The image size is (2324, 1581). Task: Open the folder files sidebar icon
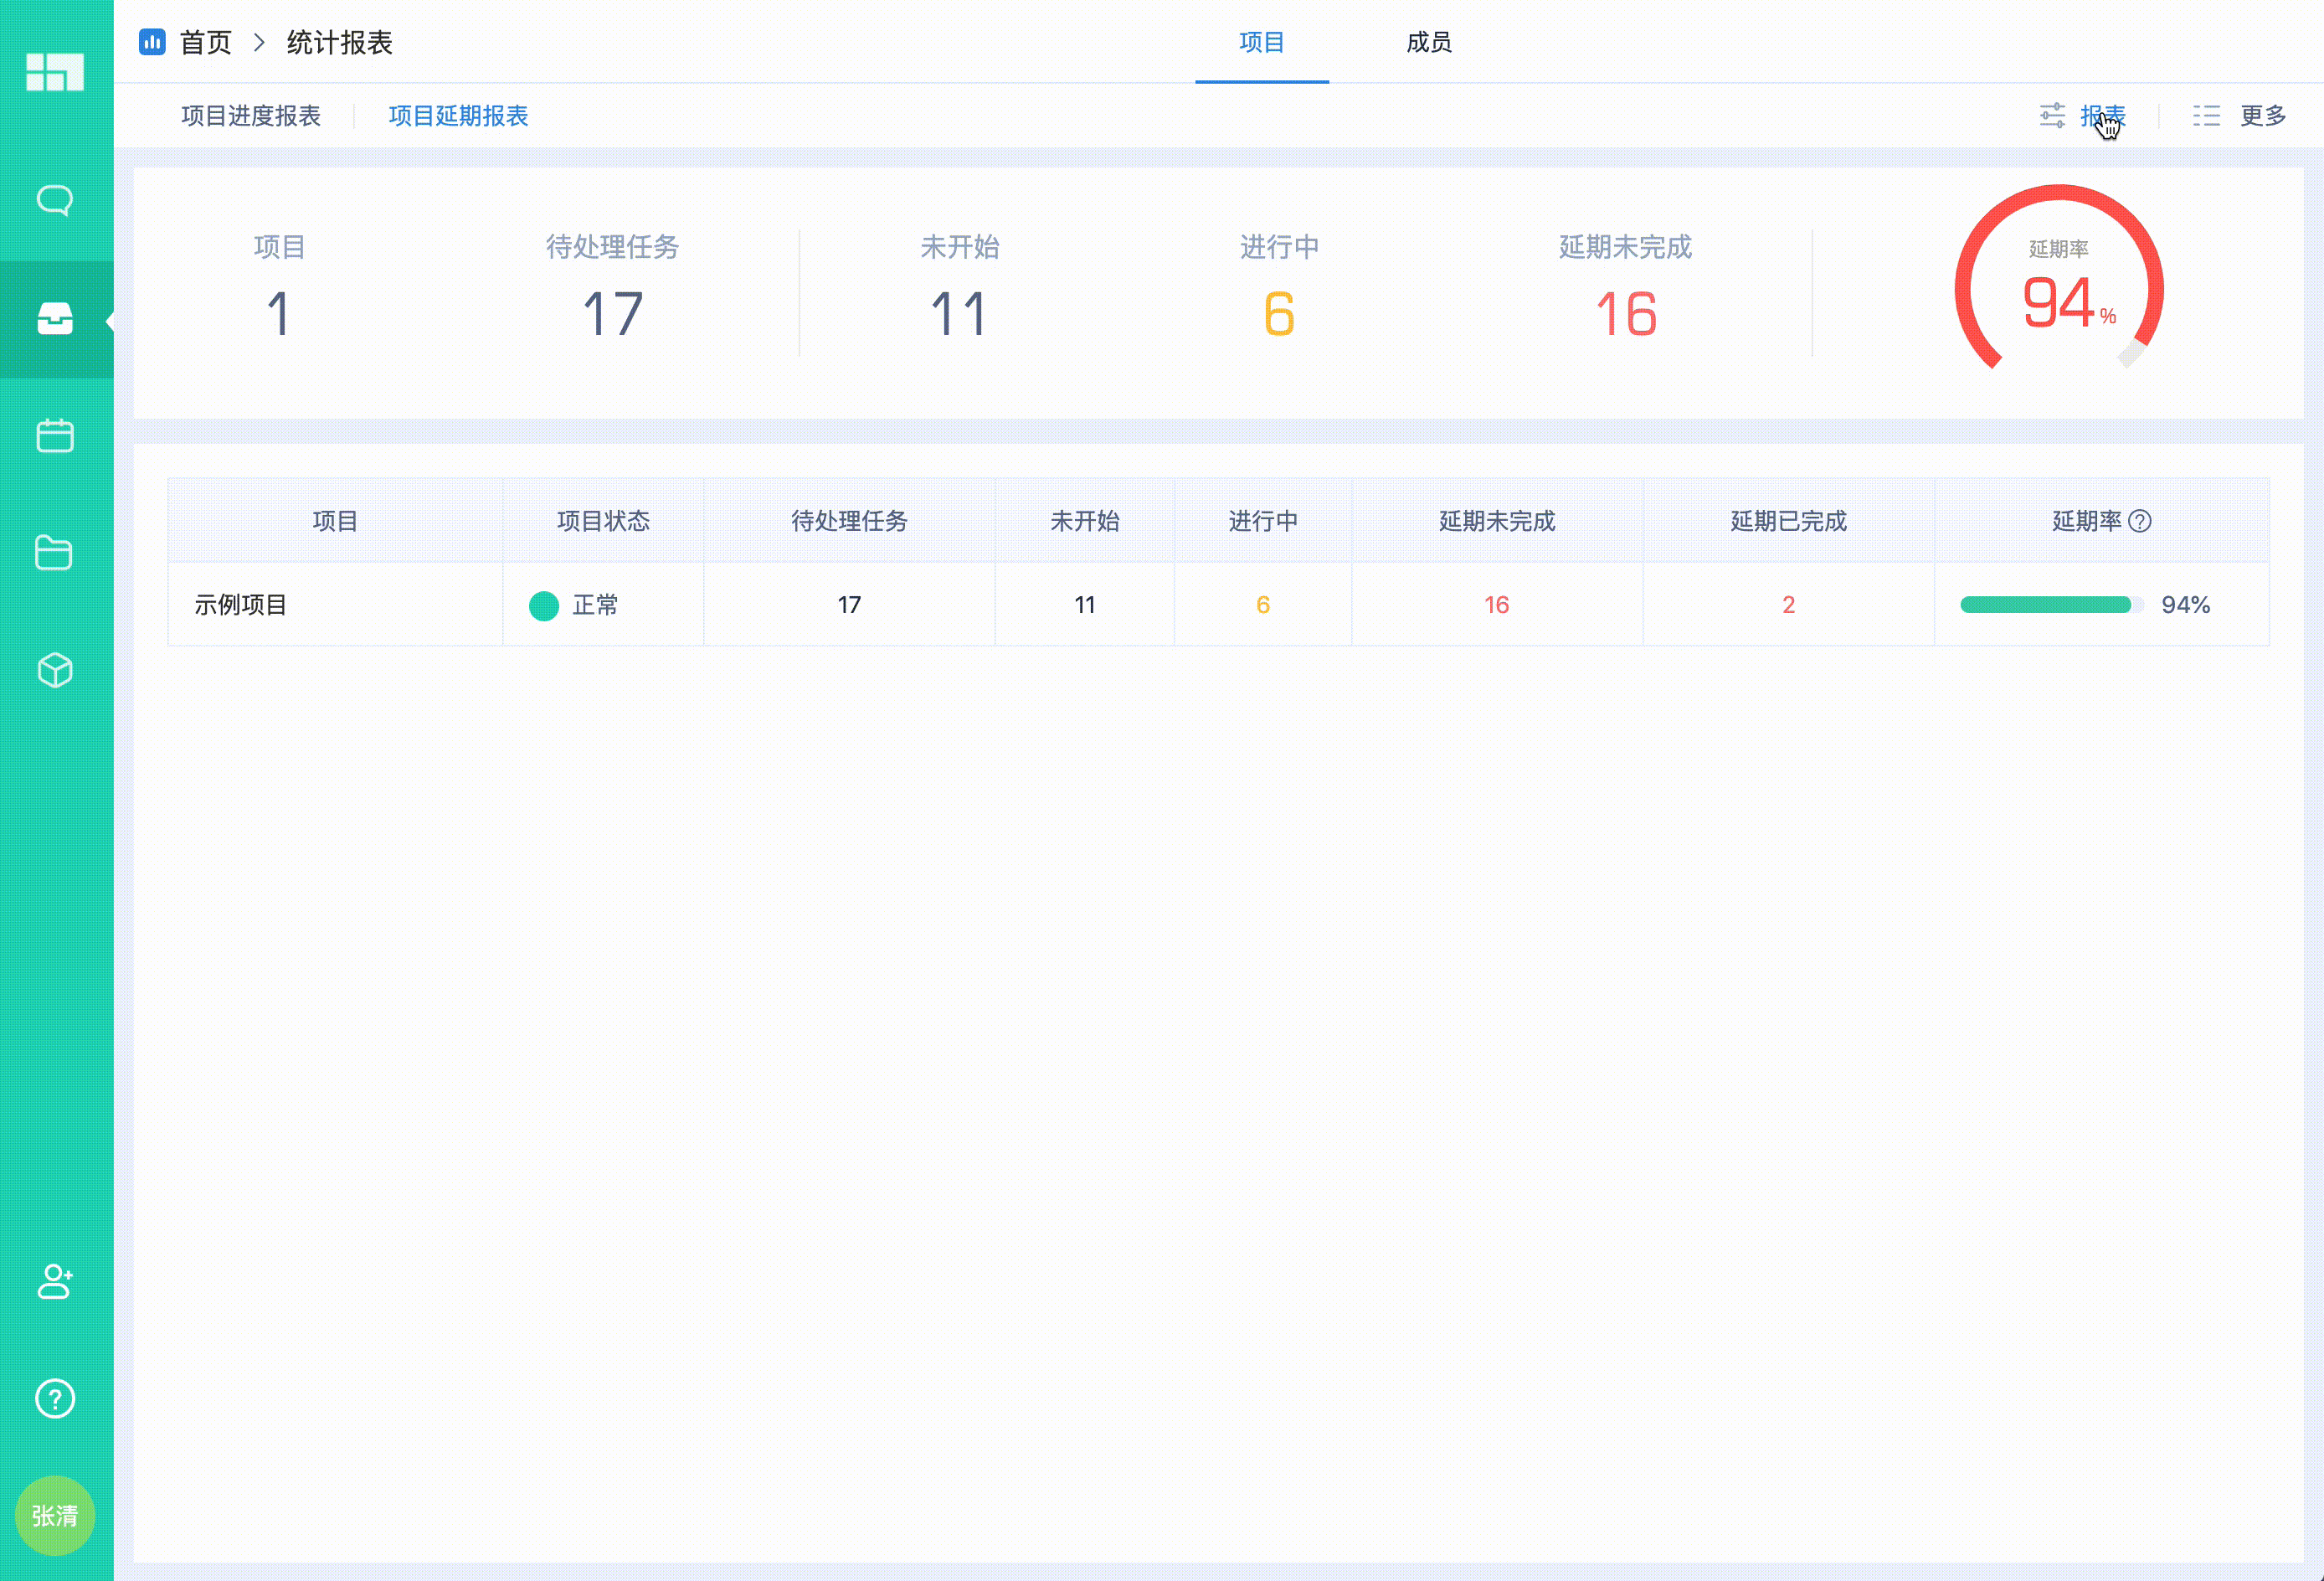pyautogui.click(x=55, y=553)
